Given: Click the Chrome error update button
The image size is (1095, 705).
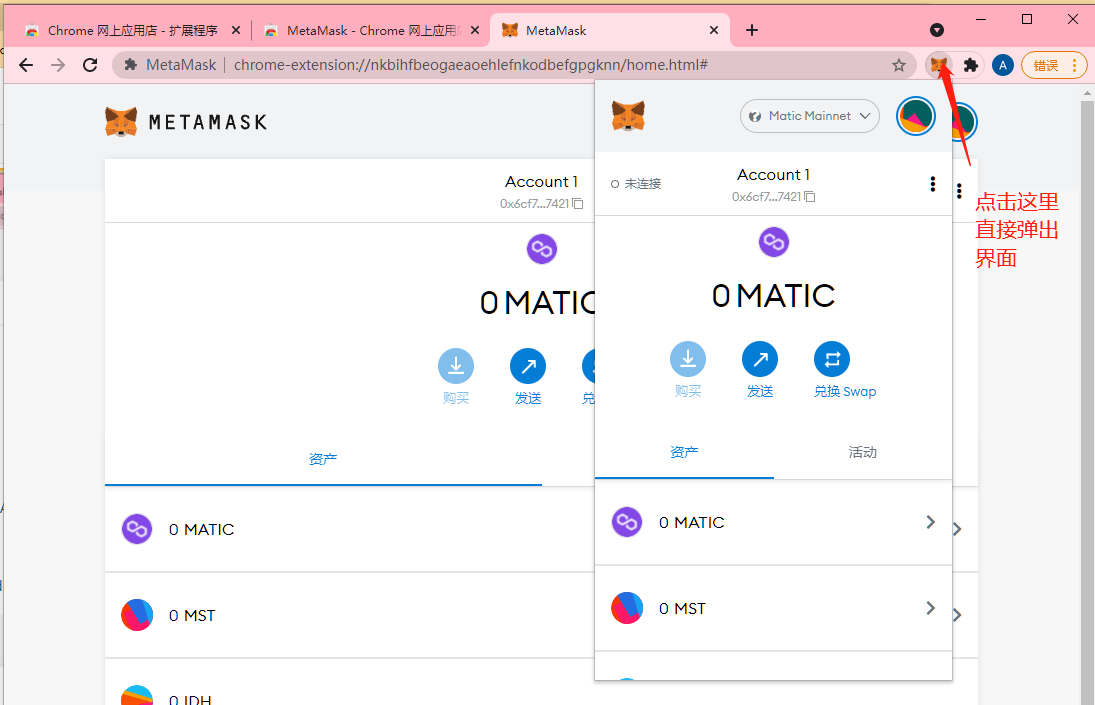Looking at the screenshot, I should click(1053, 65).
